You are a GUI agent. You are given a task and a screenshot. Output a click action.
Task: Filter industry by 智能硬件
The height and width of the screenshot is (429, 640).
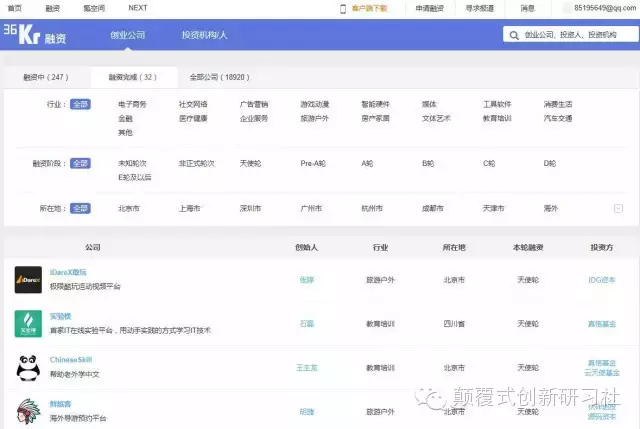click(376, 104)
